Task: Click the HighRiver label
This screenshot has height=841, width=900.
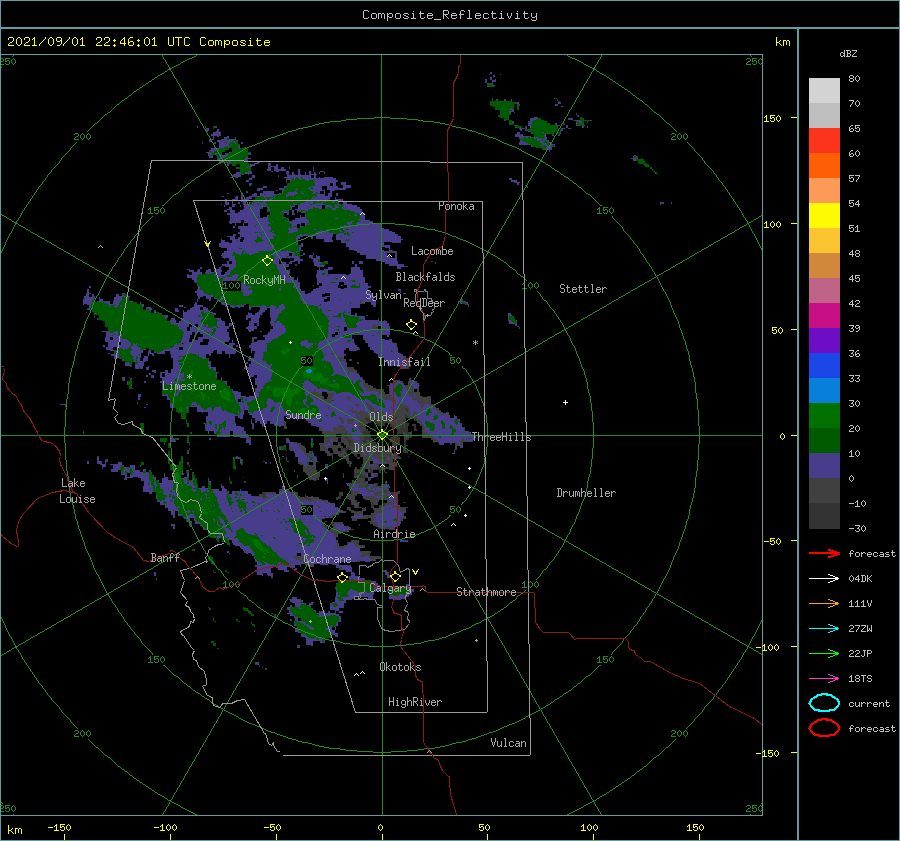Action: tap(415, 702)
